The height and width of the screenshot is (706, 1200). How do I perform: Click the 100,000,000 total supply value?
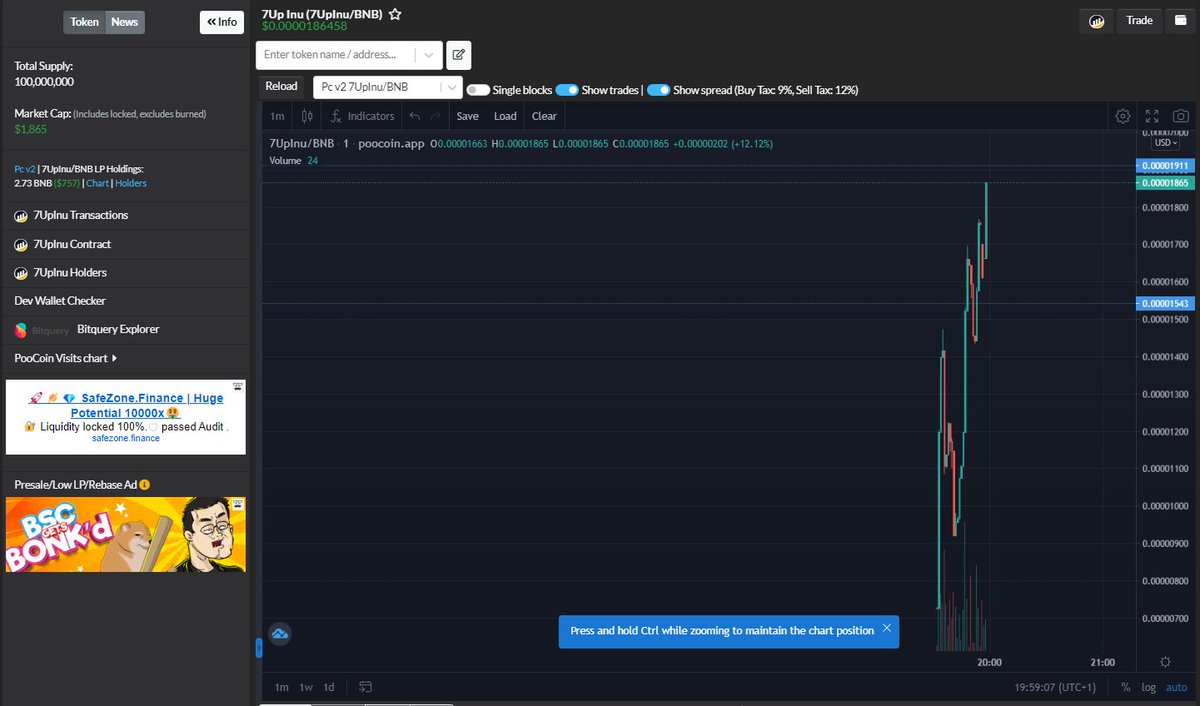(x=44, y=82)
